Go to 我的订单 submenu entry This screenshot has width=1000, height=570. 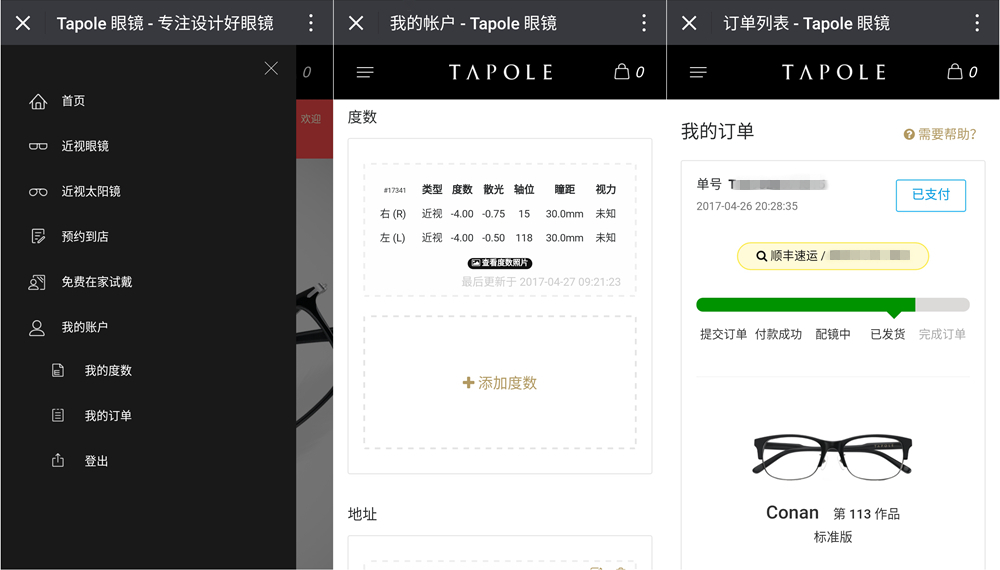pos(108,416)
